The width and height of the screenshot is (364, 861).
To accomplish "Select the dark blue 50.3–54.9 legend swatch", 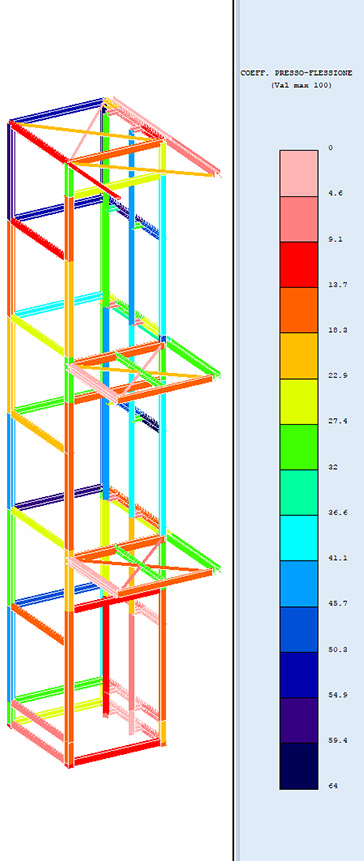I will point(299,675).
